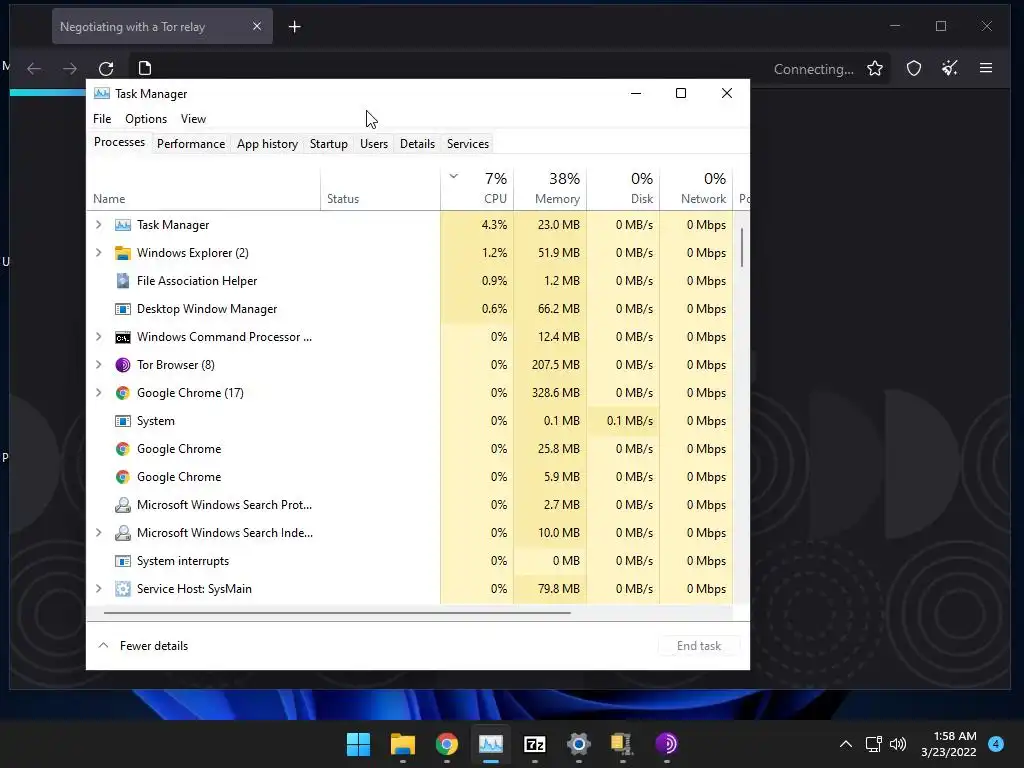Click the Windows Explorer folder icon in list

123,253
